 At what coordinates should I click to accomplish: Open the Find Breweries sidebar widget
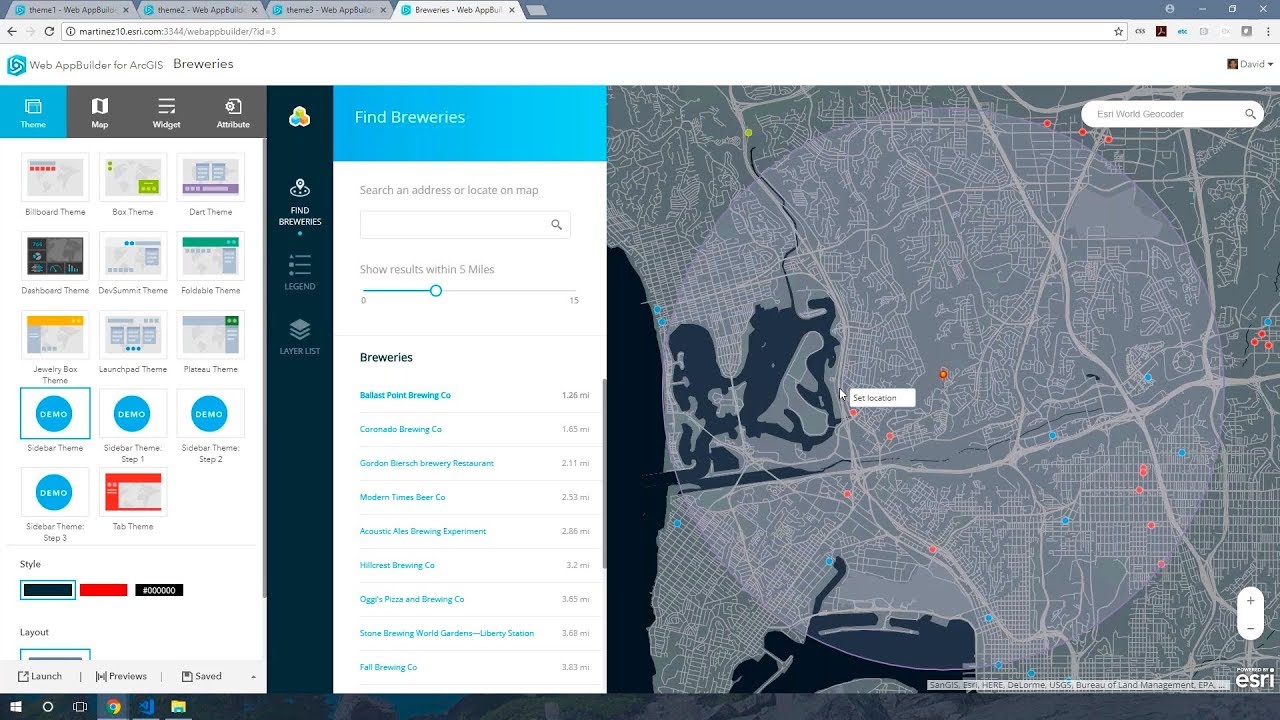[300, 205]
